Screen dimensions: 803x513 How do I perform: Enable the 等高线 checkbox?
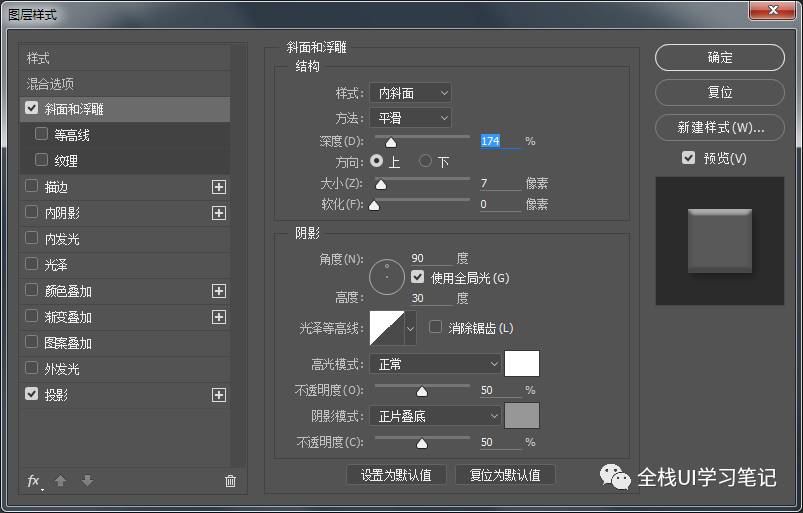point(41,134)
